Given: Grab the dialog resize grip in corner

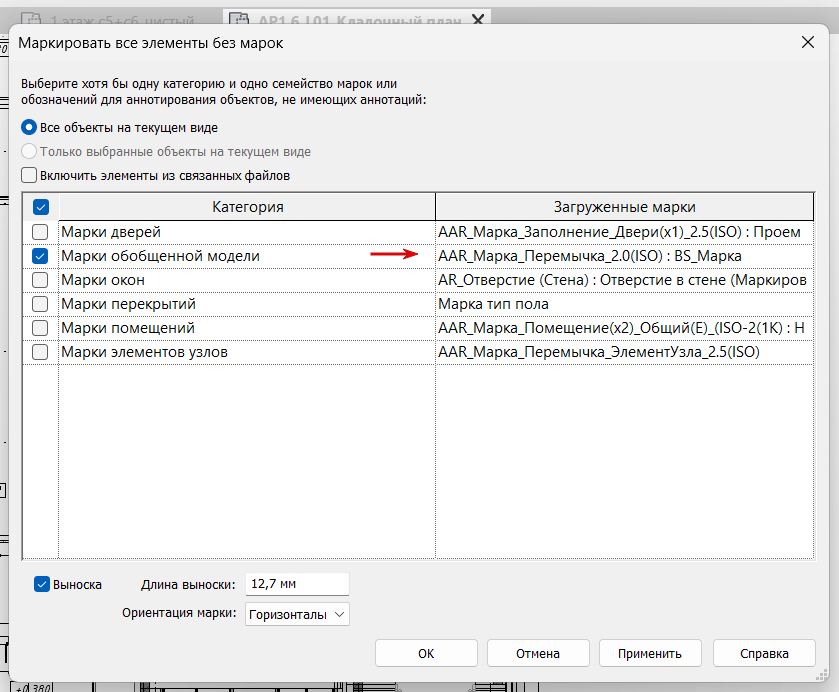Looking at the screenshot, I should point(821,675).
